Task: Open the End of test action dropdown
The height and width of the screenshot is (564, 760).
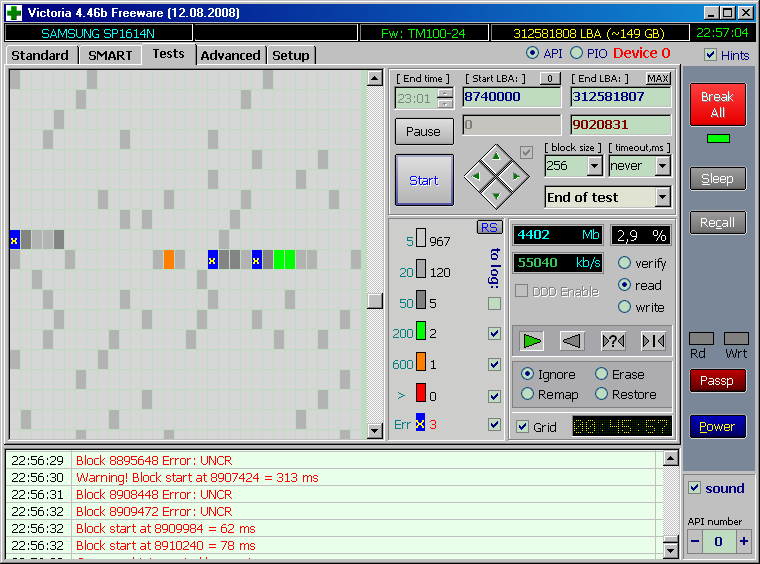Action: (x=663, y=197)
